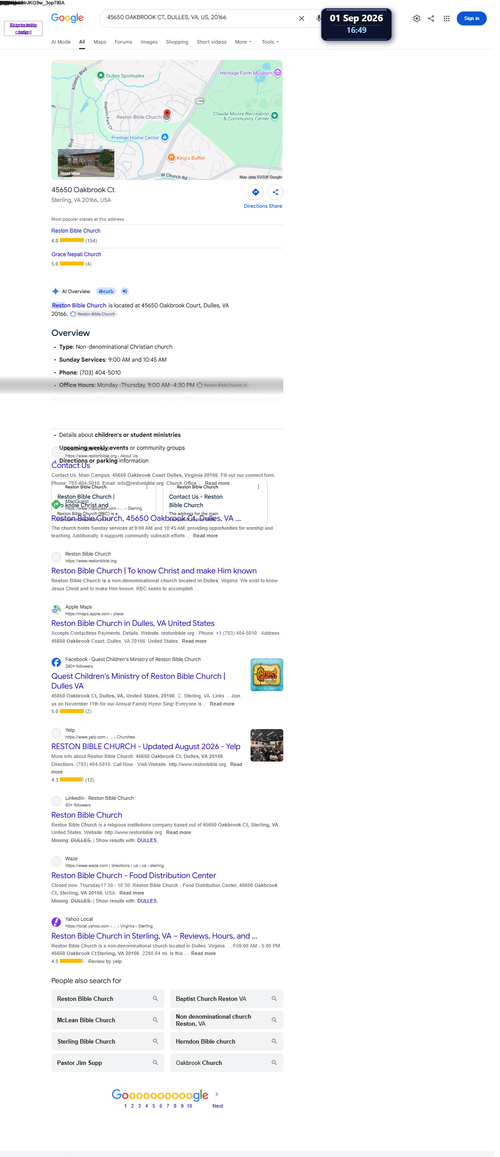Open the Street View thumbnail on map
Image resolution: width=500 pixels, height=1157 pixels.
(x=86, y=163)
